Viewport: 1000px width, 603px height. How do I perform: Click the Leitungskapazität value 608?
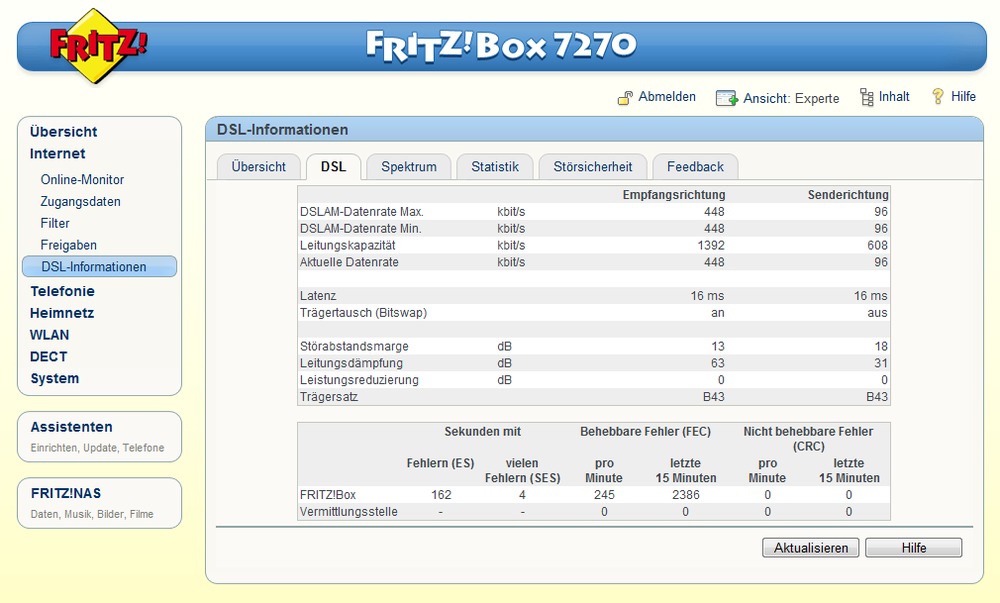tap(878, 245)
